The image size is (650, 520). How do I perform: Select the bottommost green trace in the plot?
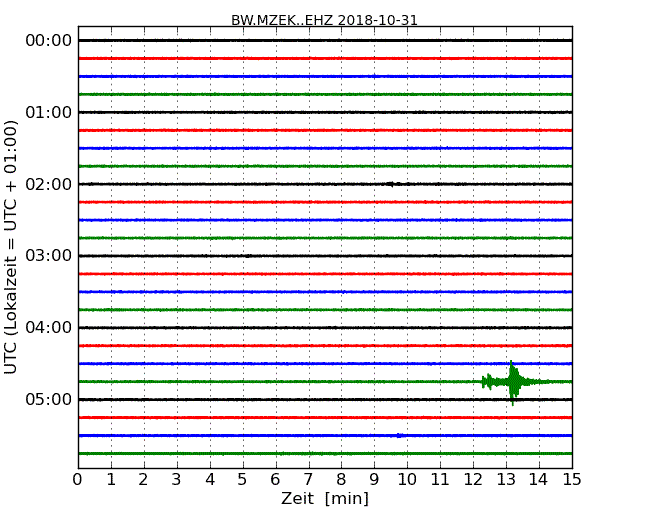324,453
